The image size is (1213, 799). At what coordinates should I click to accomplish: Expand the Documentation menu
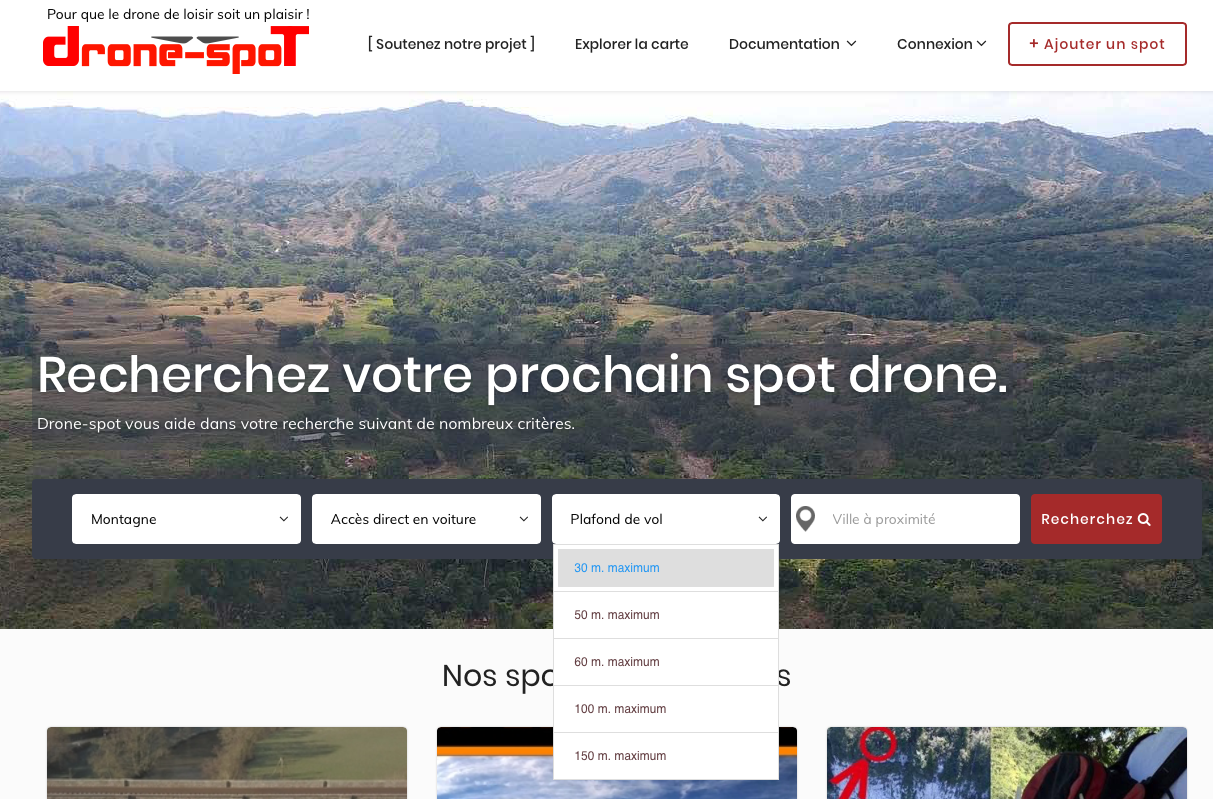pos(792,44)
